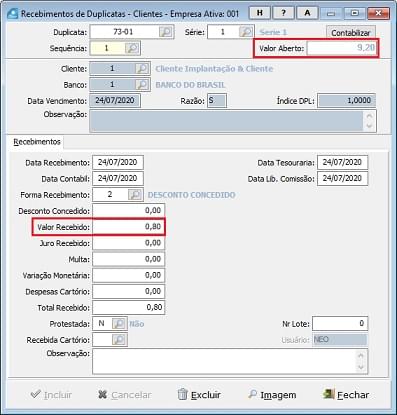Open the Série lookup magnifier
397x415 pixels.
tap(246, 32)
